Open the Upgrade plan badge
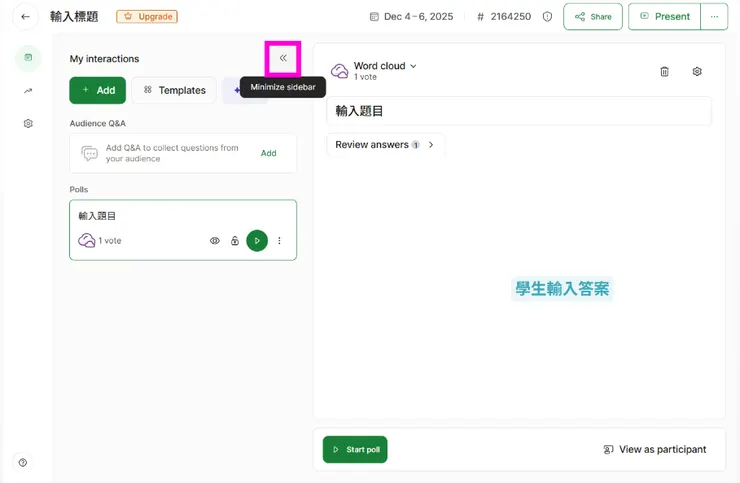Screen dimensions: 740x483 pos(147,17)
